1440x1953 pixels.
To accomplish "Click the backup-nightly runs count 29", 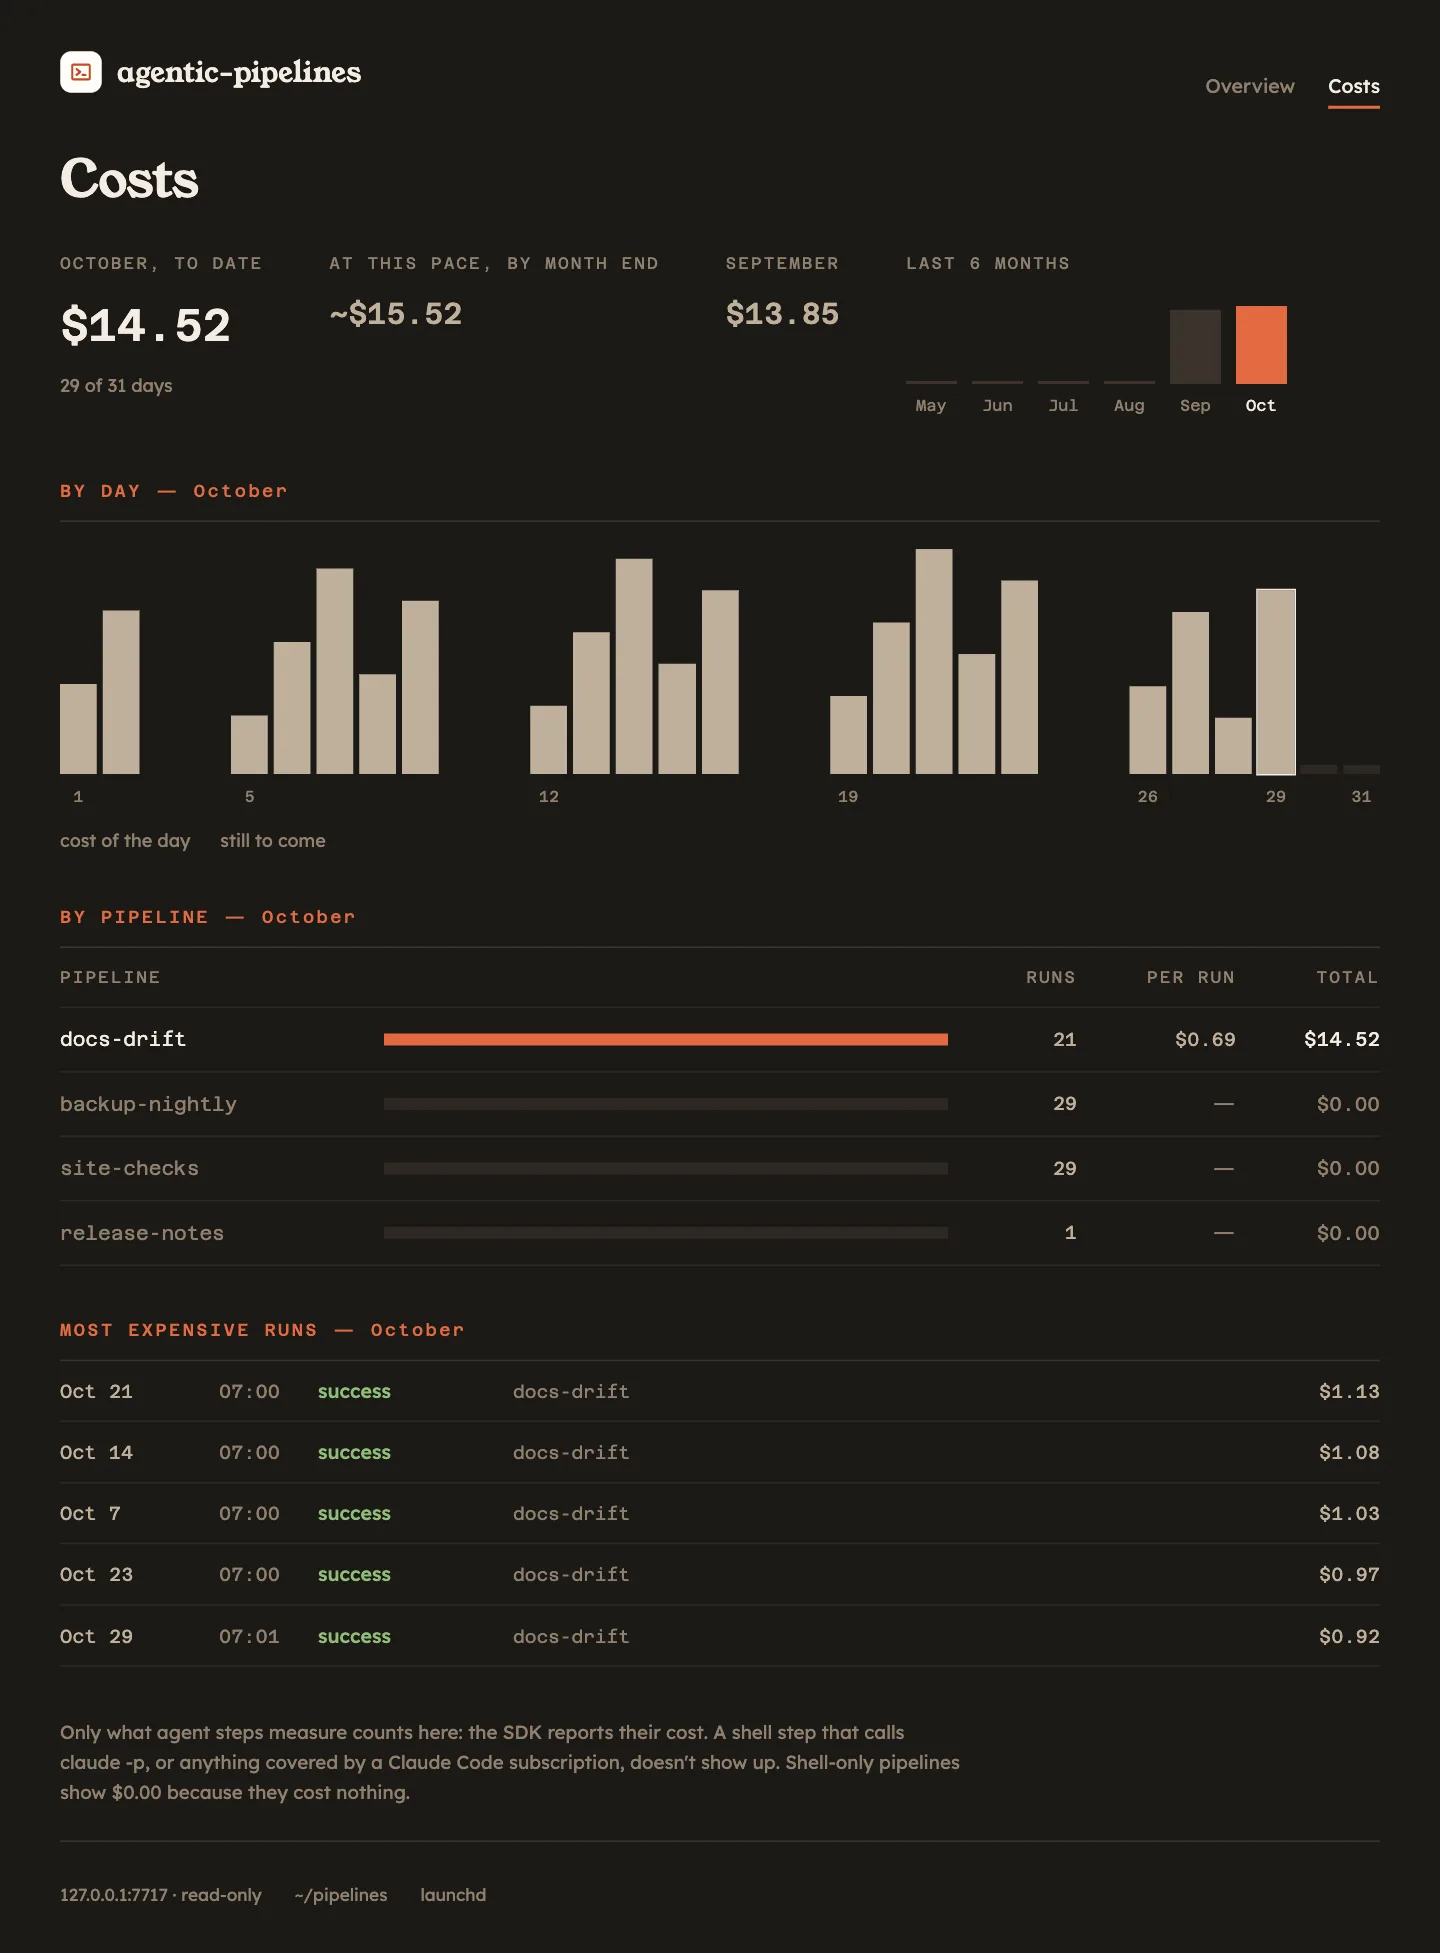I will pos(1064,1104).
